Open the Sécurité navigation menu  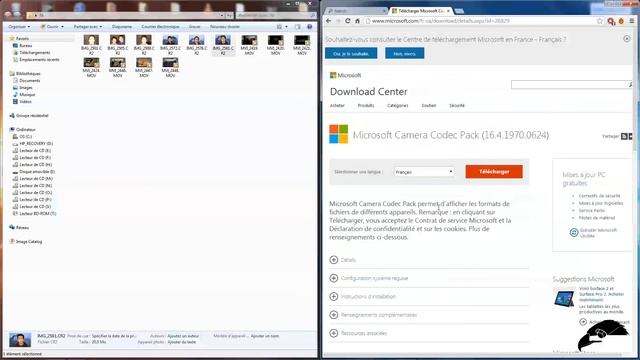click(x=457, y=105)
